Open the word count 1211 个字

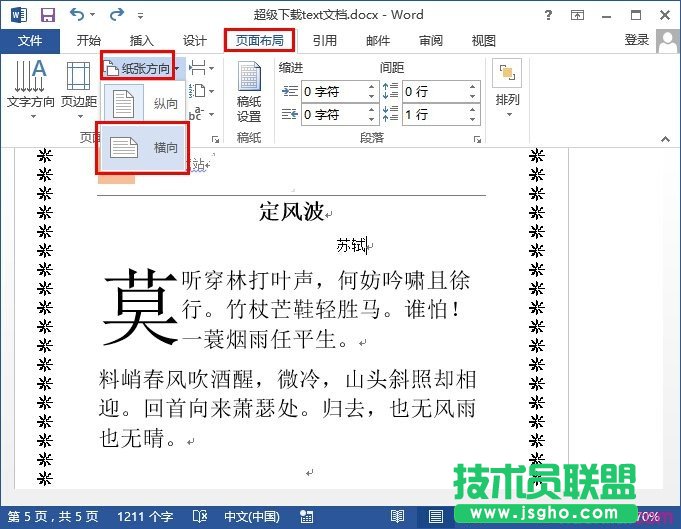coord(145,516)
